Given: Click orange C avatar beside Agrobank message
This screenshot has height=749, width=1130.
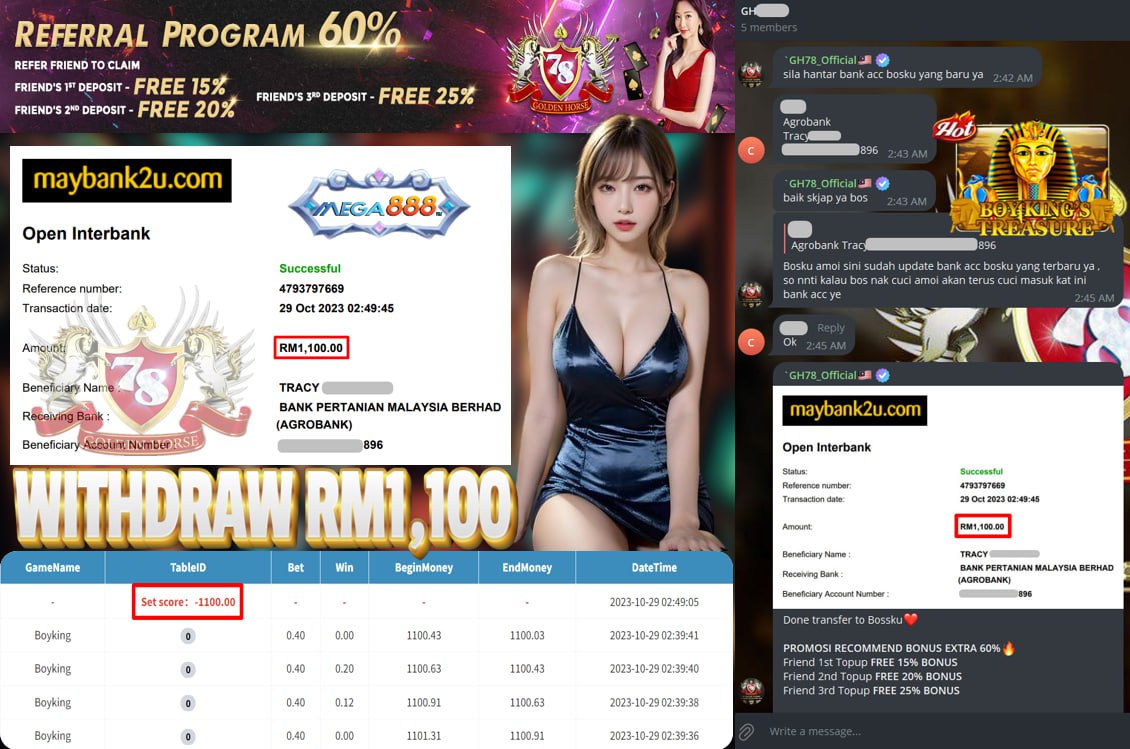Looking at the screenshot, I should 751,151.
